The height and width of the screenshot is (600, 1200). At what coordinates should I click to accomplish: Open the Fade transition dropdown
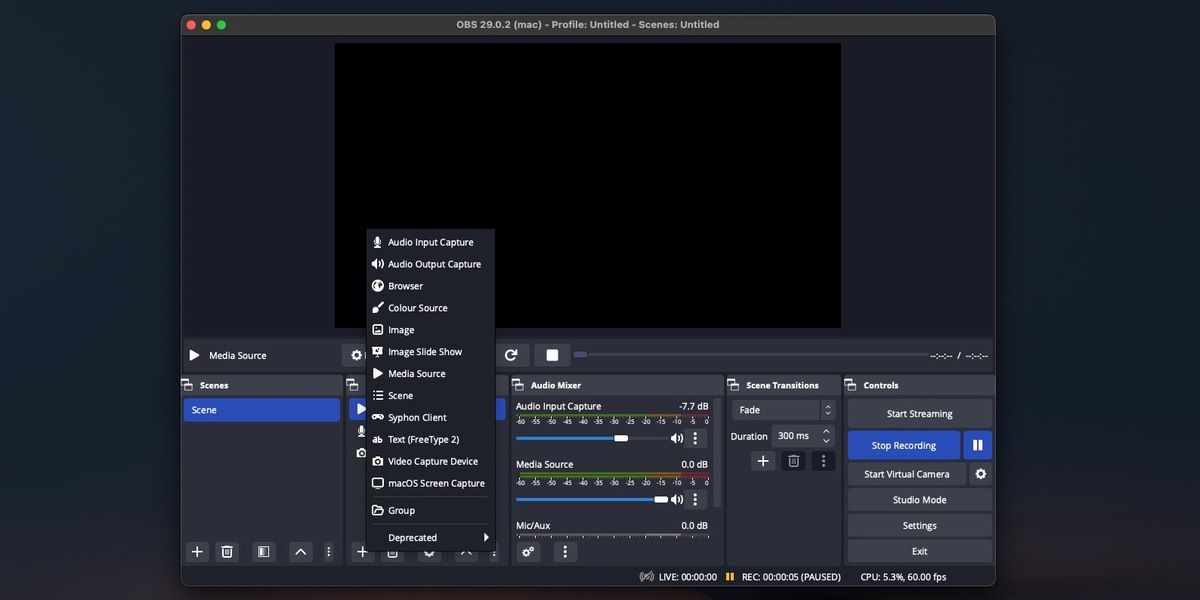pyautogui.click(x=784, y=410)
